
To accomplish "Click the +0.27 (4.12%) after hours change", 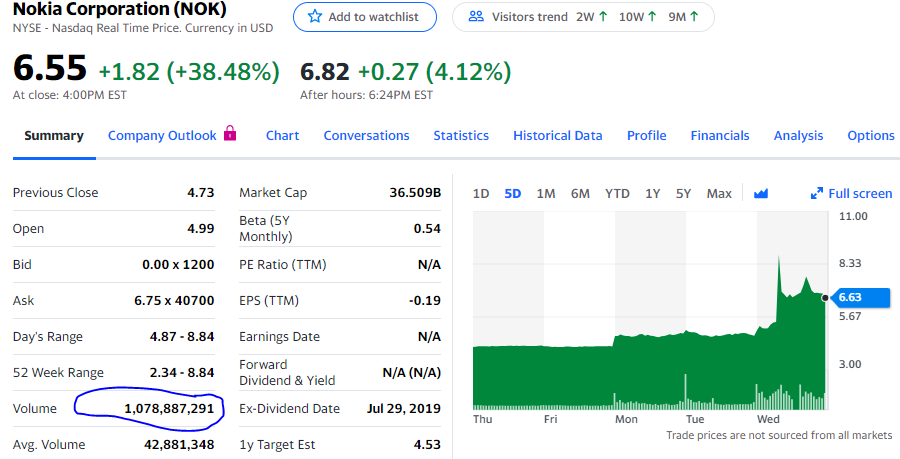I will (x=435, y=72).
